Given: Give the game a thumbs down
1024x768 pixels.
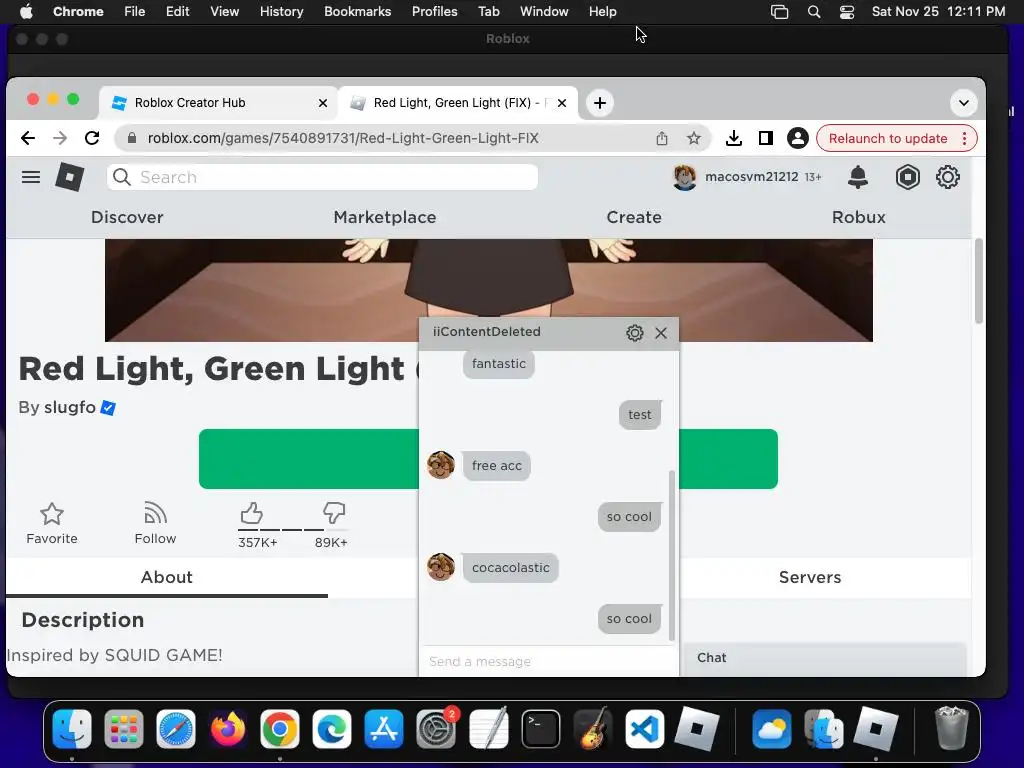Looking at the screenshot, I should [334, 513].
